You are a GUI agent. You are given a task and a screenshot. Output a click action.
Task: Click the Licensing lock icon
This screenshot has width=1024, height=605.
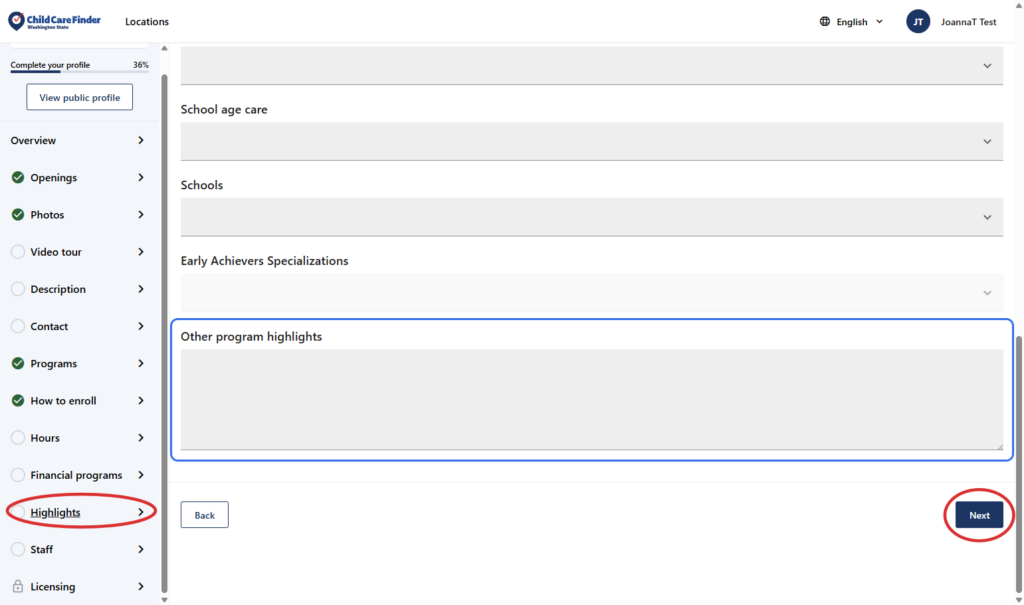(18, 587)
